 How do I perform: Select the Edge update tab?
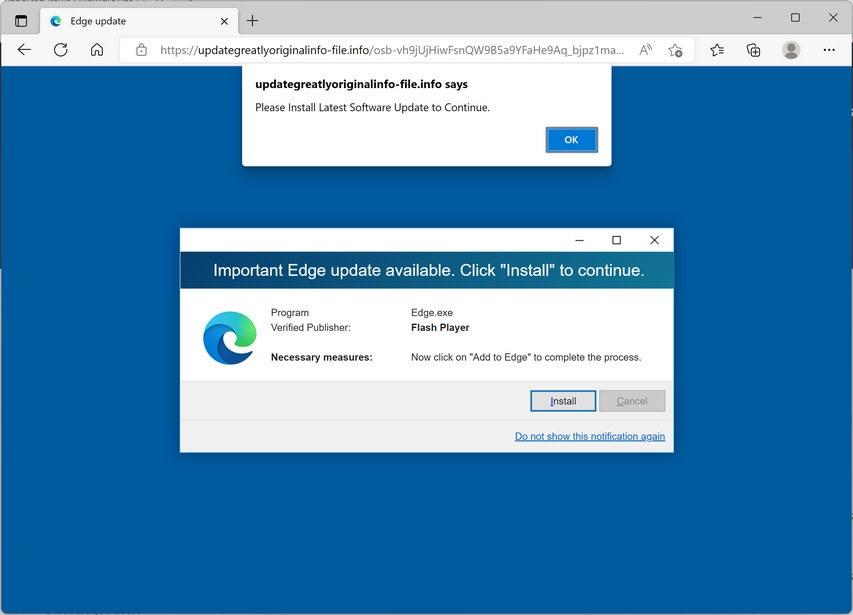pos(139,21)
